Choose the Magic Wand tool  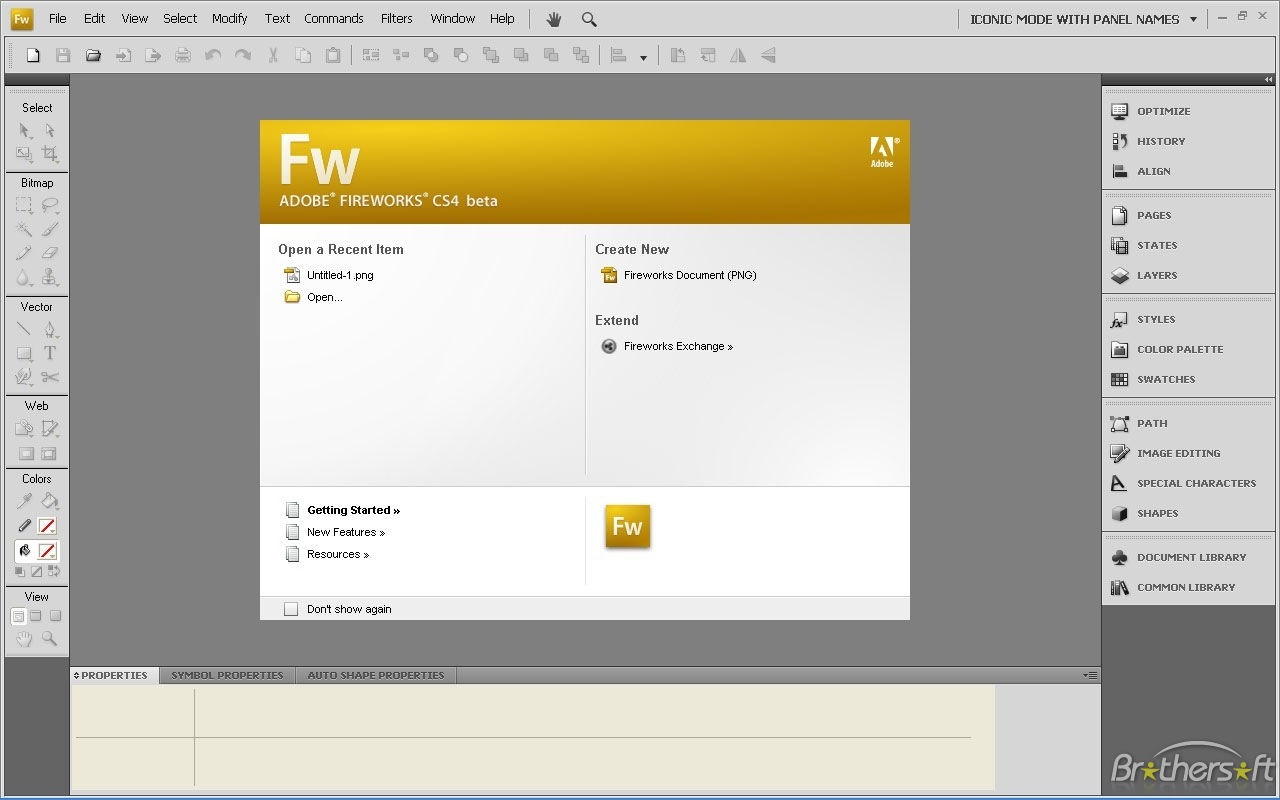[x=24, y=229]
